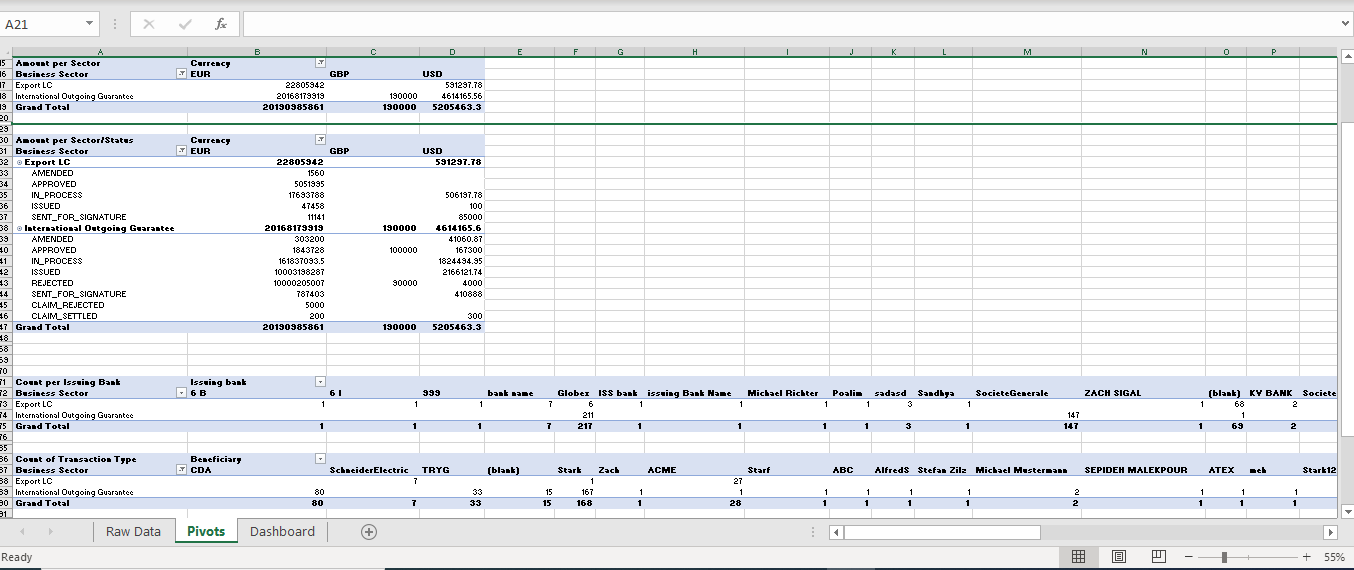
Task: Click the Insert Function fx icon
Action: [220, 23]
